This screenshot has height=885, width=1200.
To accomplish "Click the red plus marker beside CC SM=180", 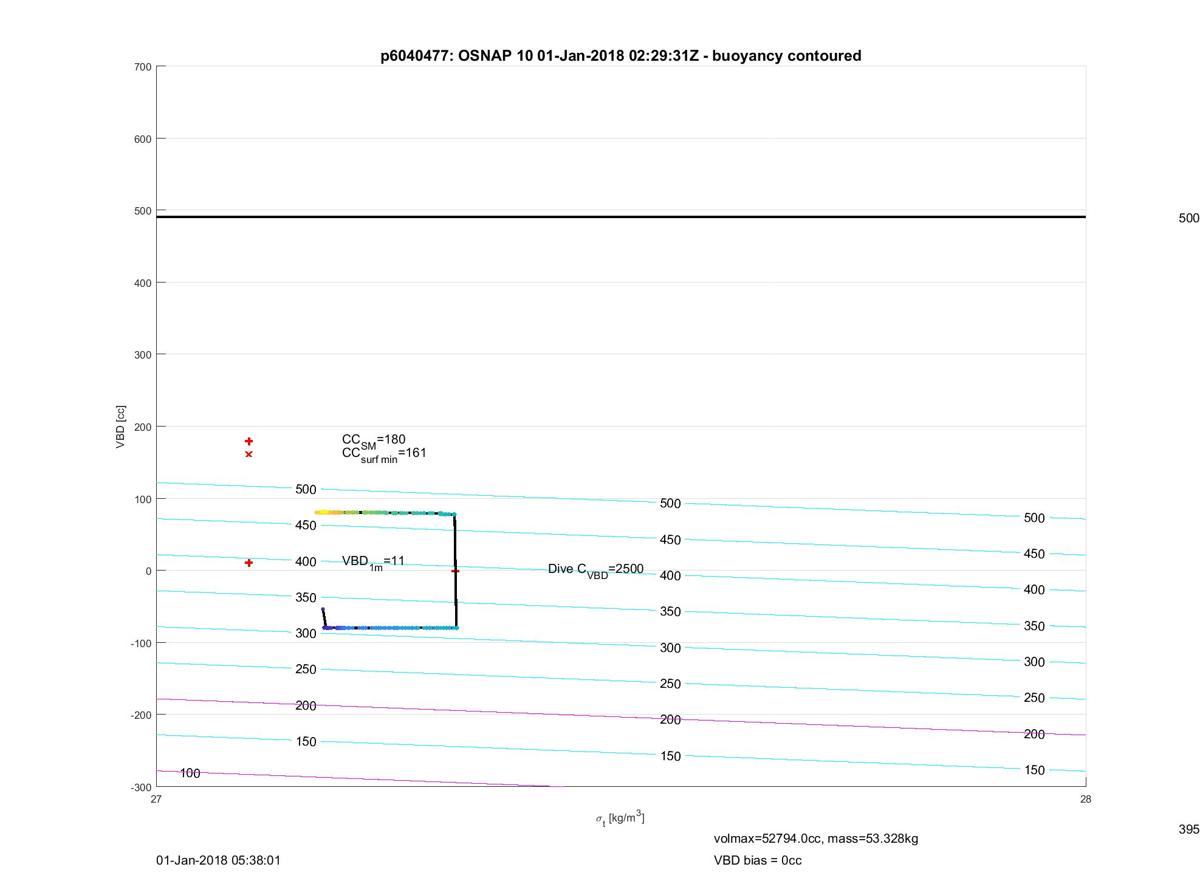I will [x=249, y=441].
